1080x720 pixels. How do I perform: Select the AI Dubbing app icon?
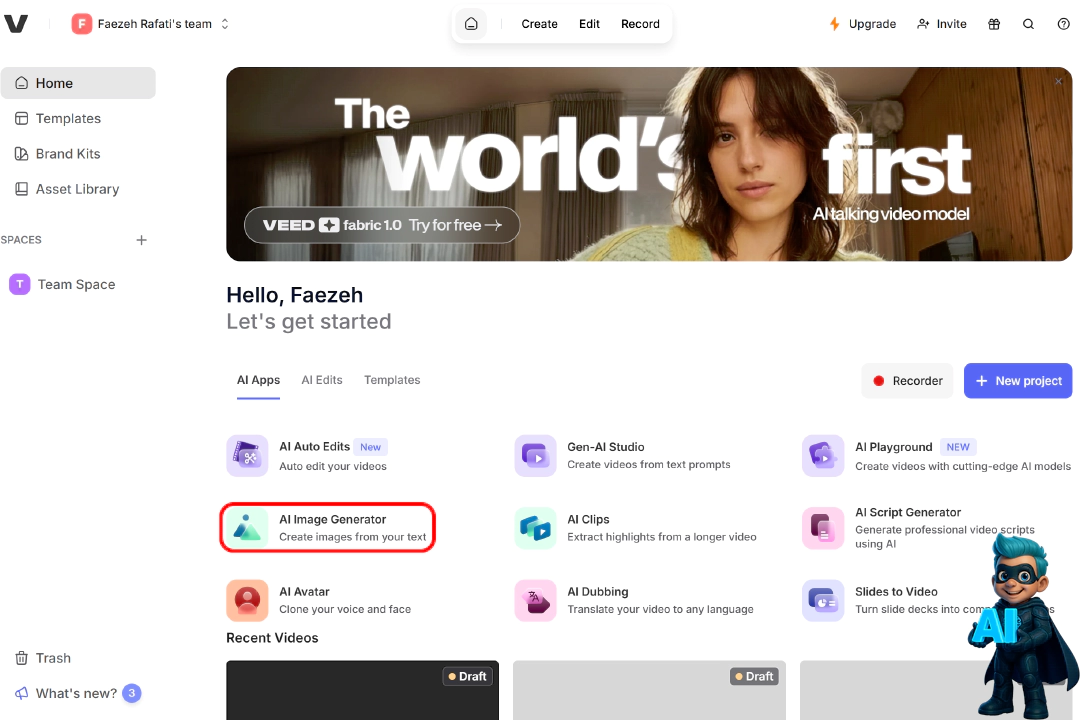[535, 600]
